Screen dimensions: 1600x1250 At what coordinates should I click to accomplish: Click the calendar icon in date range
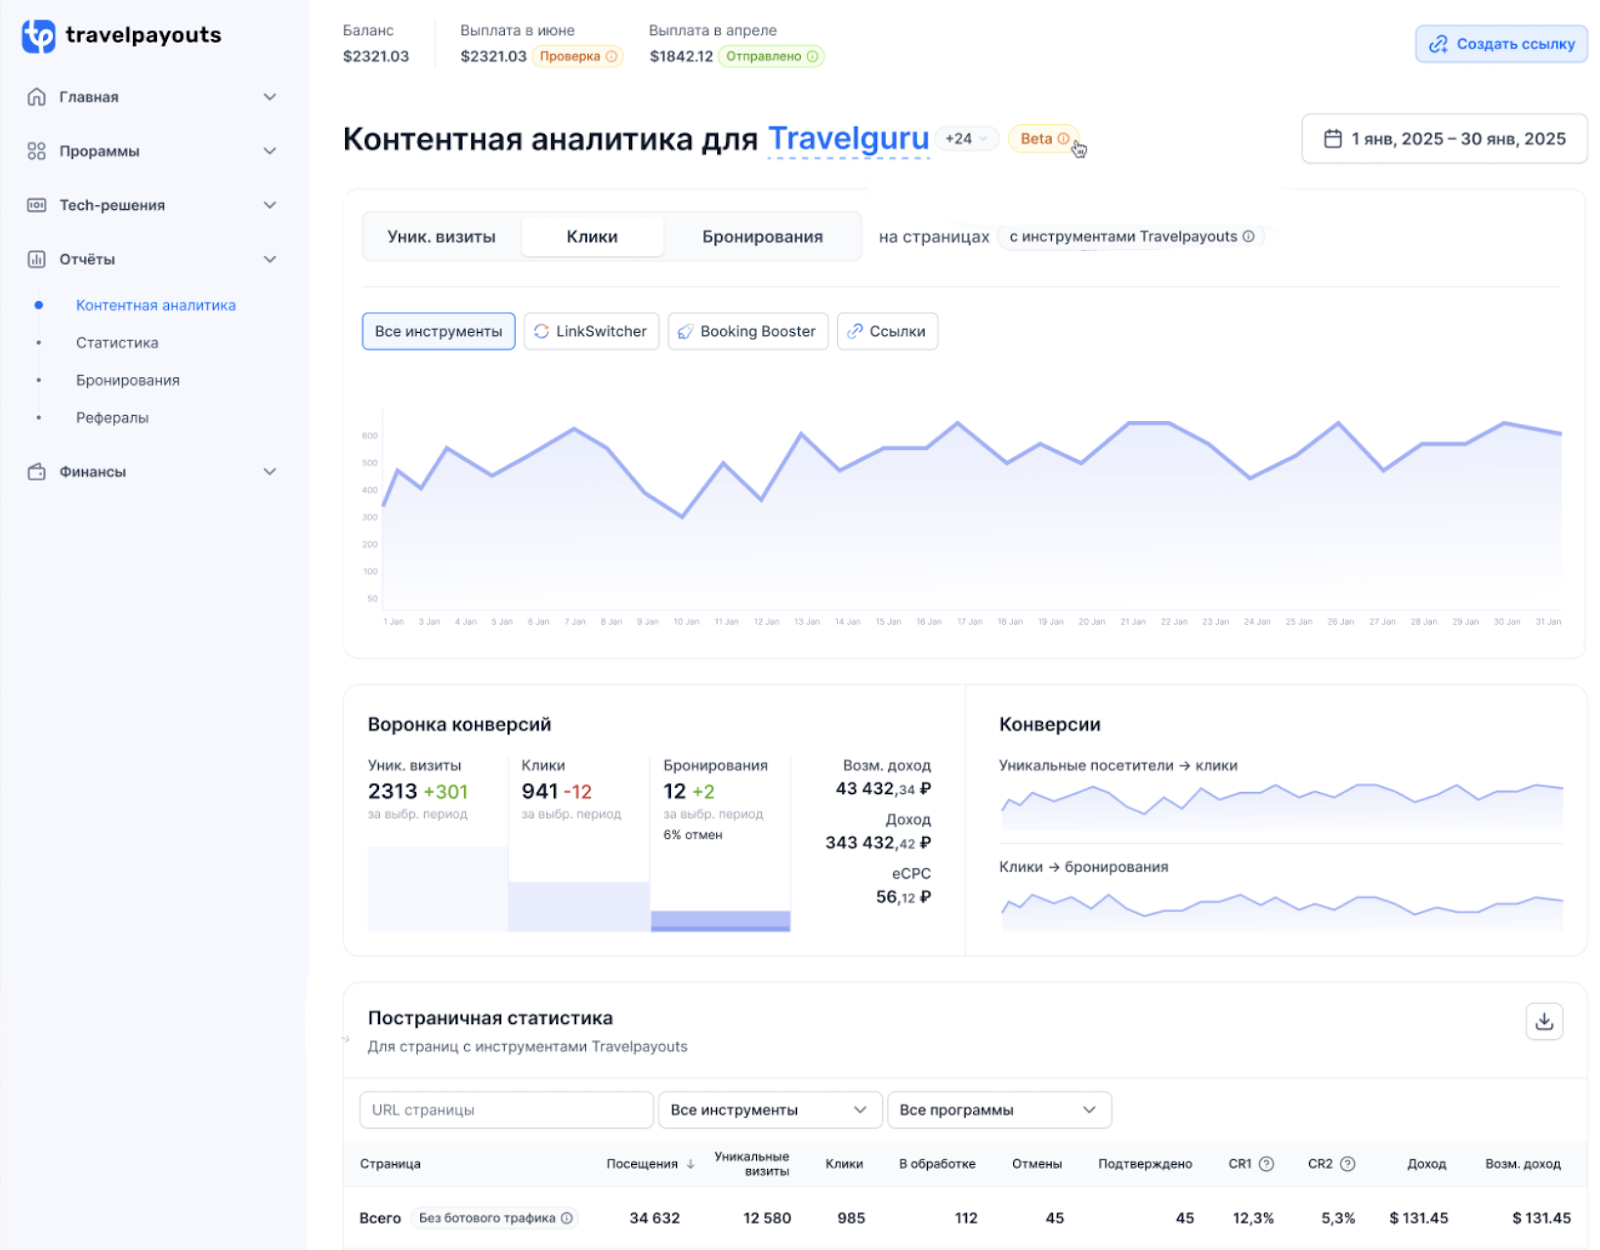tap(1332, 139)
